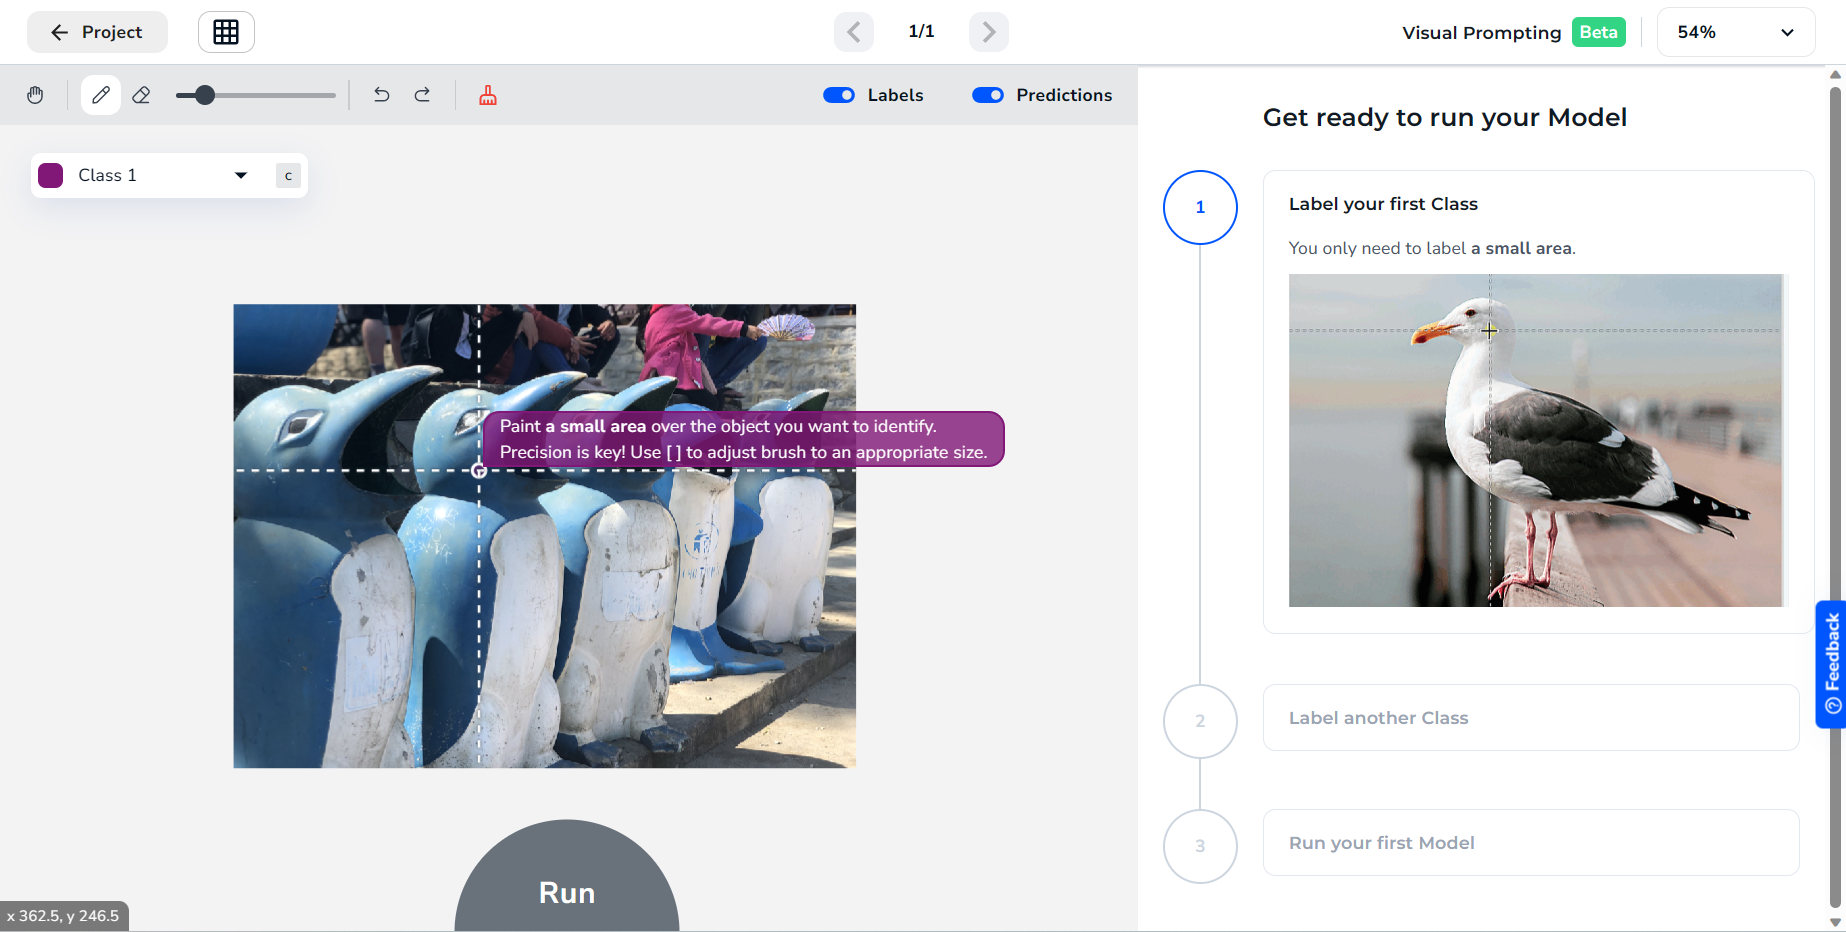Redo the last undone stroke
The height and width of the screenshot is (932, 1846).
[x=422, y=95]
